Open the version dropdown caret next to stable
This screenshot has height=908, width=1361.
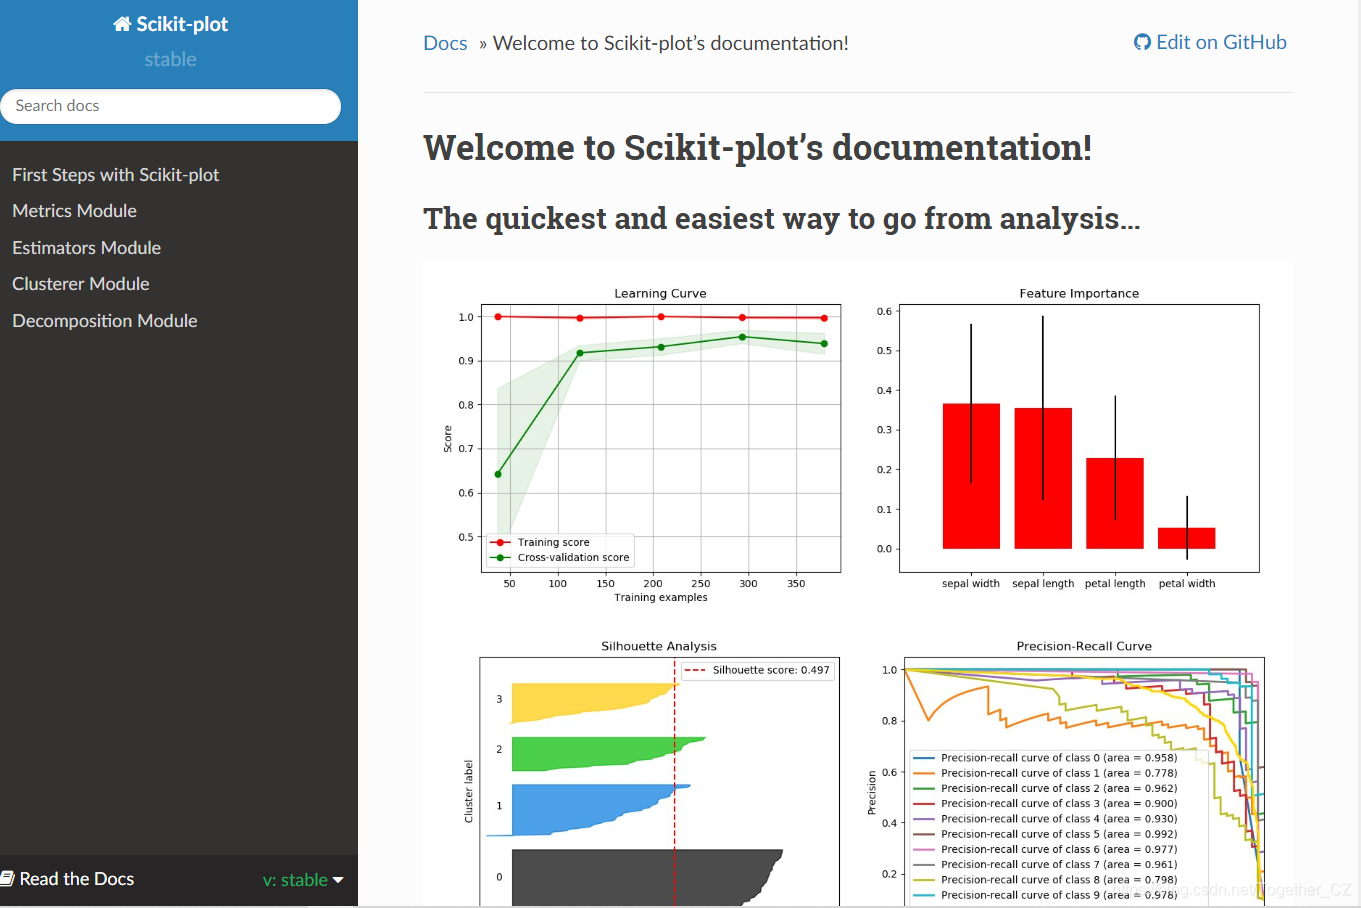(x=340, y=880)
